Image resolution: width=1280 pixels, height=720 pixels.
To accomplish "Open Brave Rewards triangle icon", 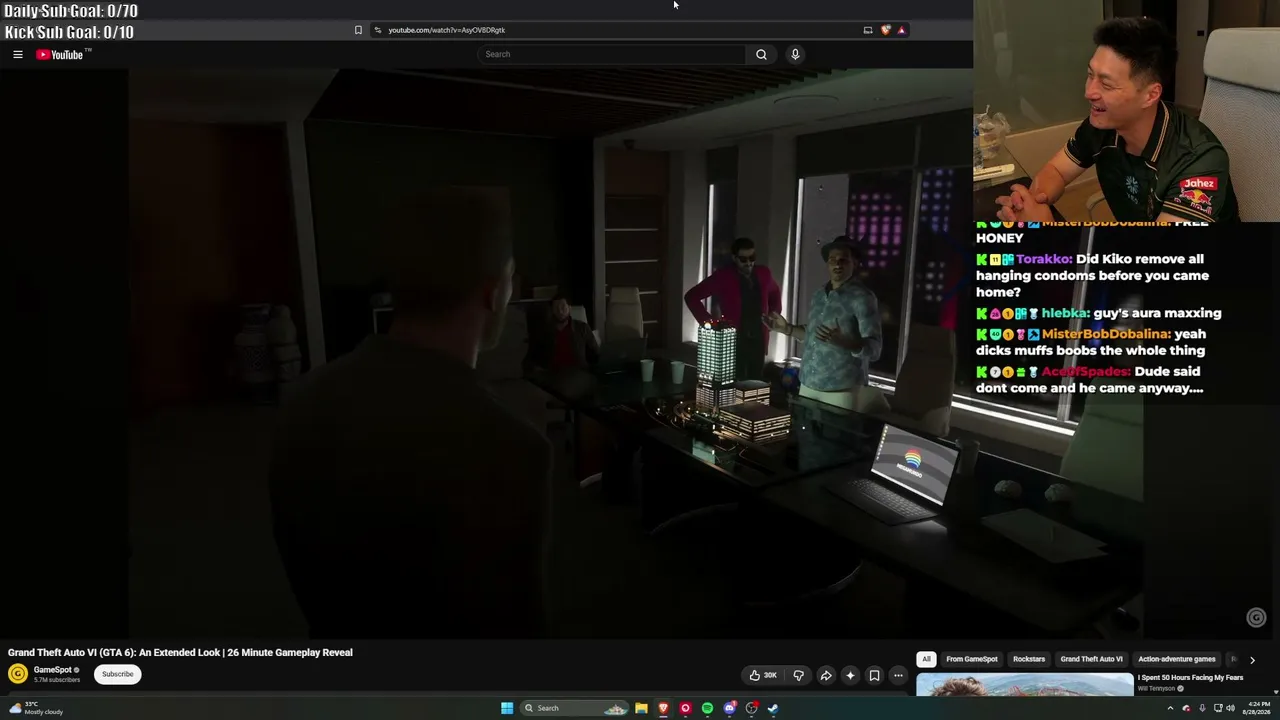I will click(x=901, y=30).
